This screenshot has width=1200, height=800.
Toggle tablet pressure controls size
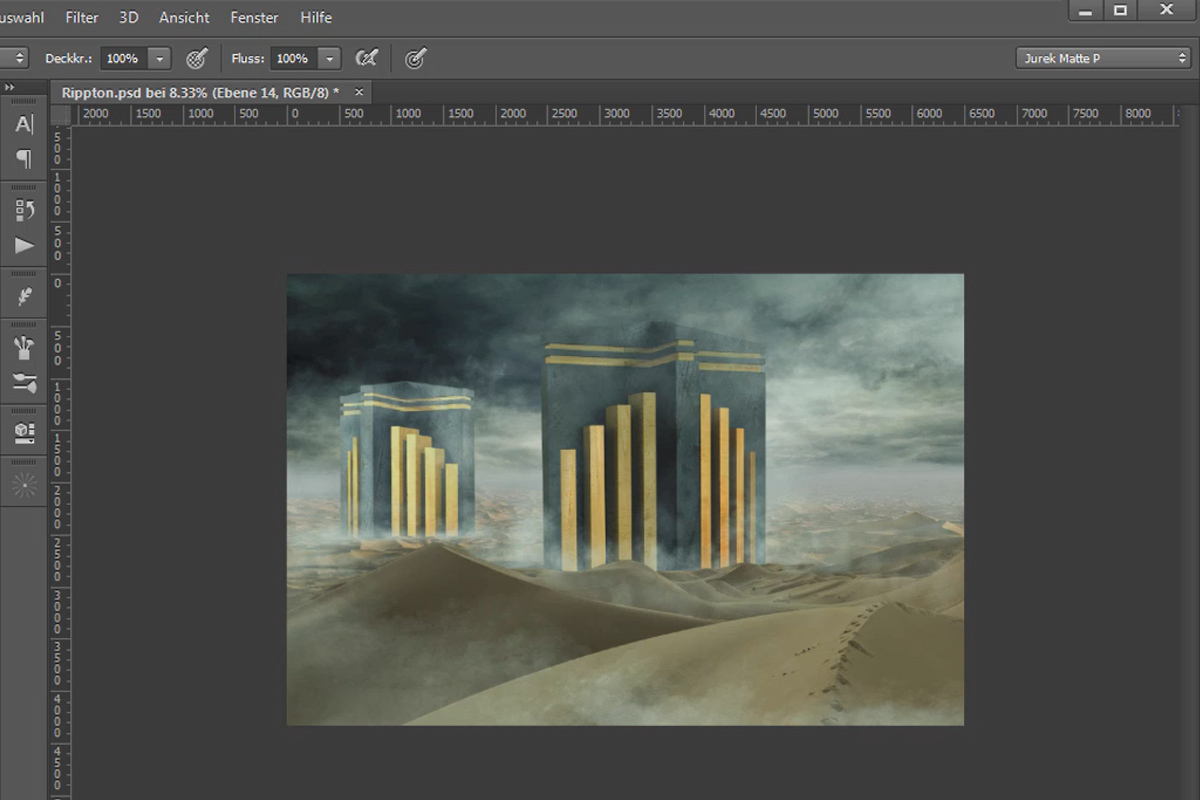click(x=416, y=58)
